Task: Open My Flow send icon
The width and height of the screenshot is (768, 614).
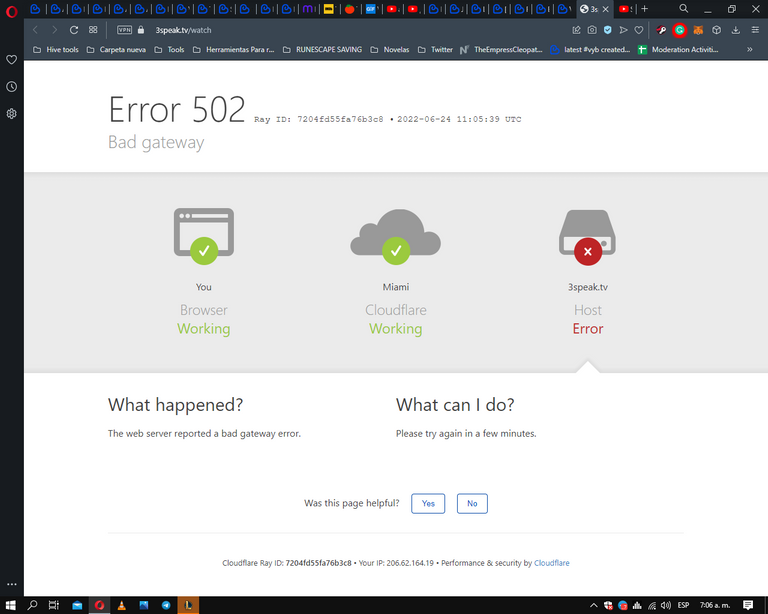Action: [623, 30]
